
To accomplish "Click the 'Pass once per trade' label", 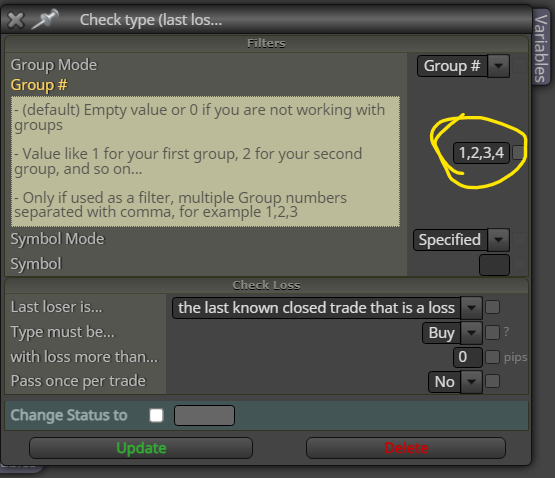I will [x=78, y=381].
